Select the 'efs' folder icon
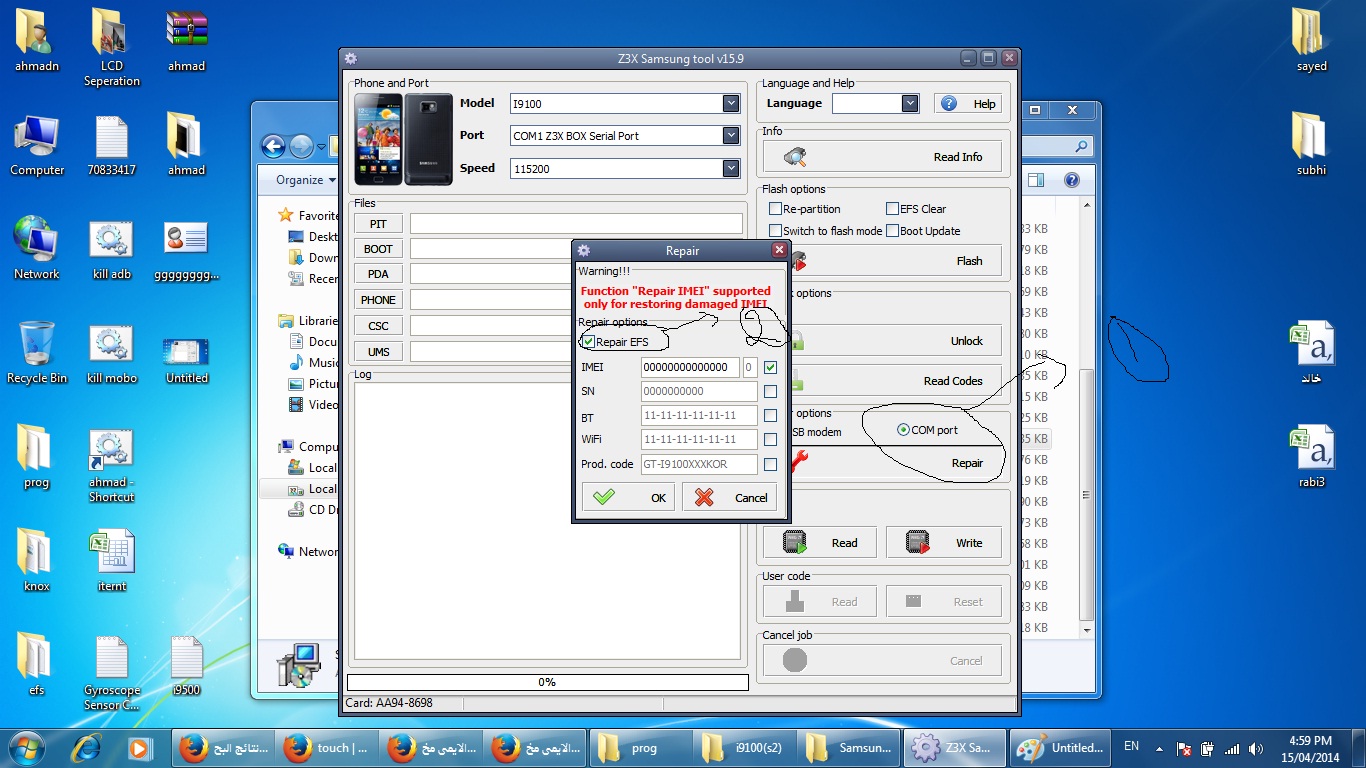Viewport: 1366px width, 768px height. [x=37, y=665]
